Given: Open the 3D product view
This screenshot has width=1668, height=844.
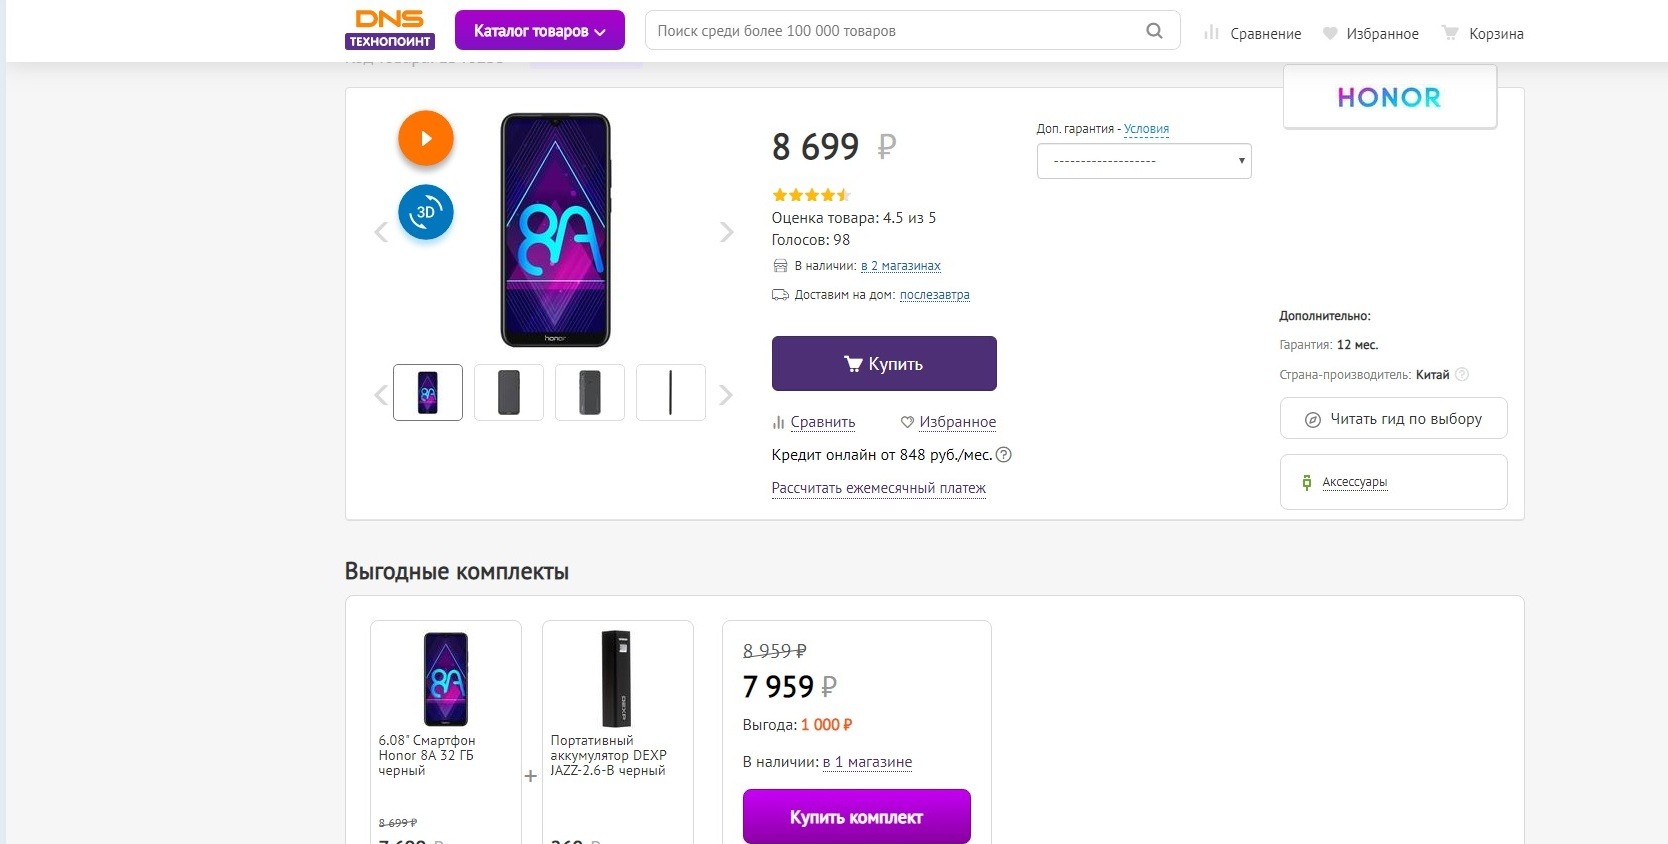Looking at the screenshot, I should (x=426, y=212).
